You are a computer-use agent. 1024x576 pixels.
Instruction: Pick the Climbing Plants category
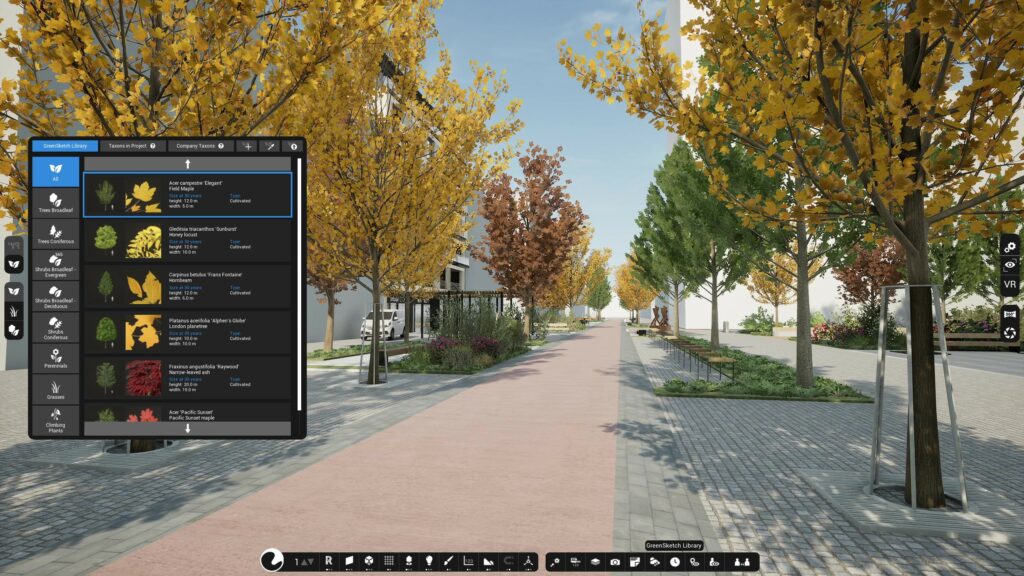coord(56,421)
